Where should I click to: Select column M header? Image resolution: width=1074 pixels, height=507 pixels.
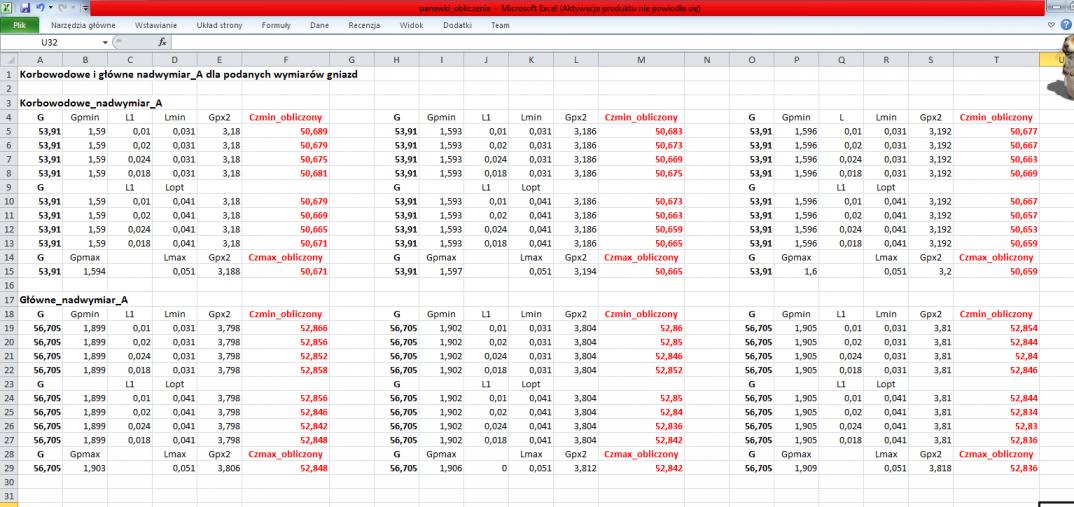point(641,60)
